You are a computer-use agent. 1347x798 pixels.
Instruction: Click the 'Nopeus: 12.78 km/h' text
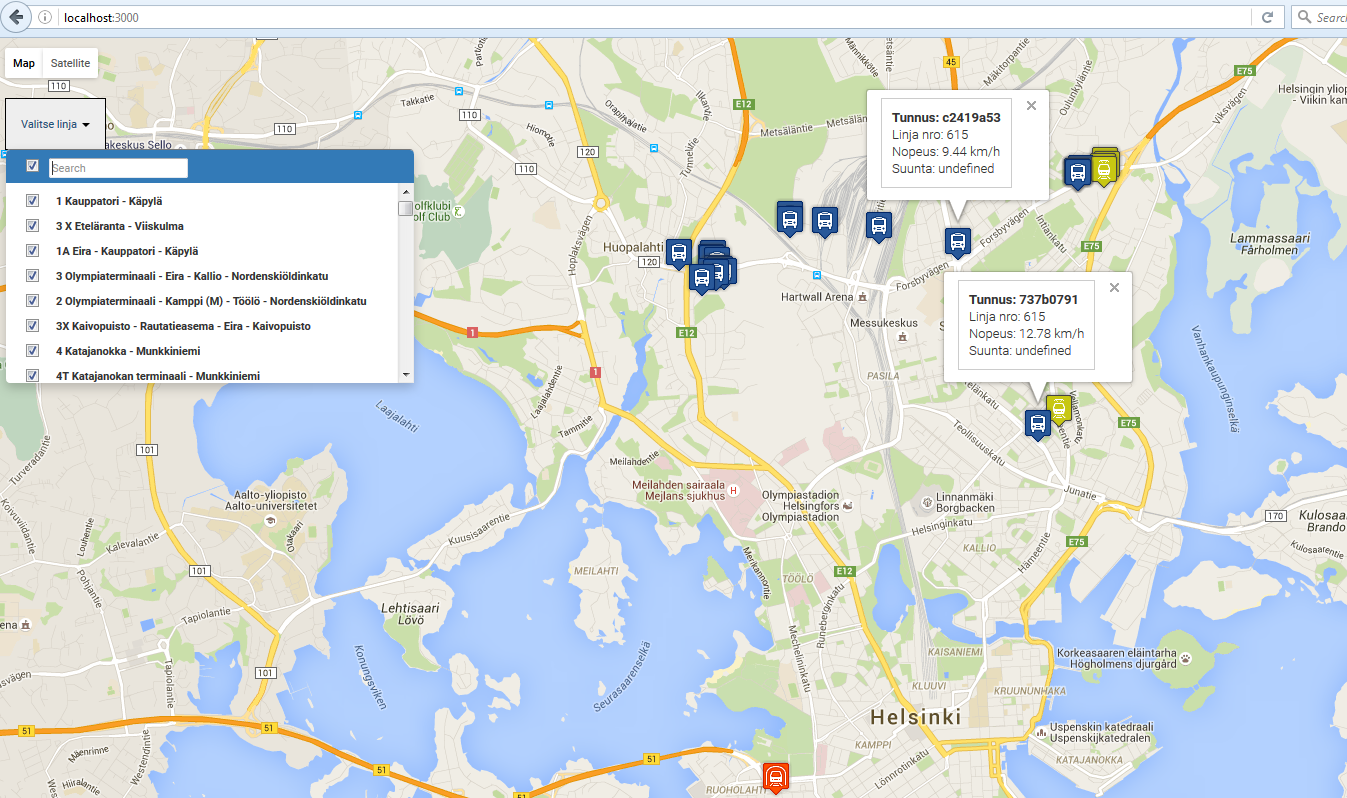pos(1026,333)
